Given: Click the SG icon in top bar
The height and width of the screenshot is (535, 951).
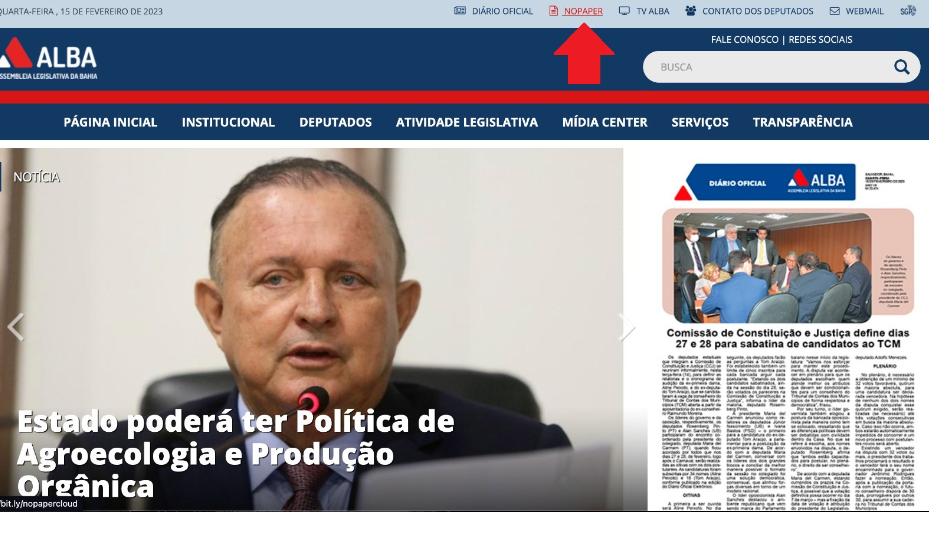Looking at the screenshot, I should pos(908,11).
